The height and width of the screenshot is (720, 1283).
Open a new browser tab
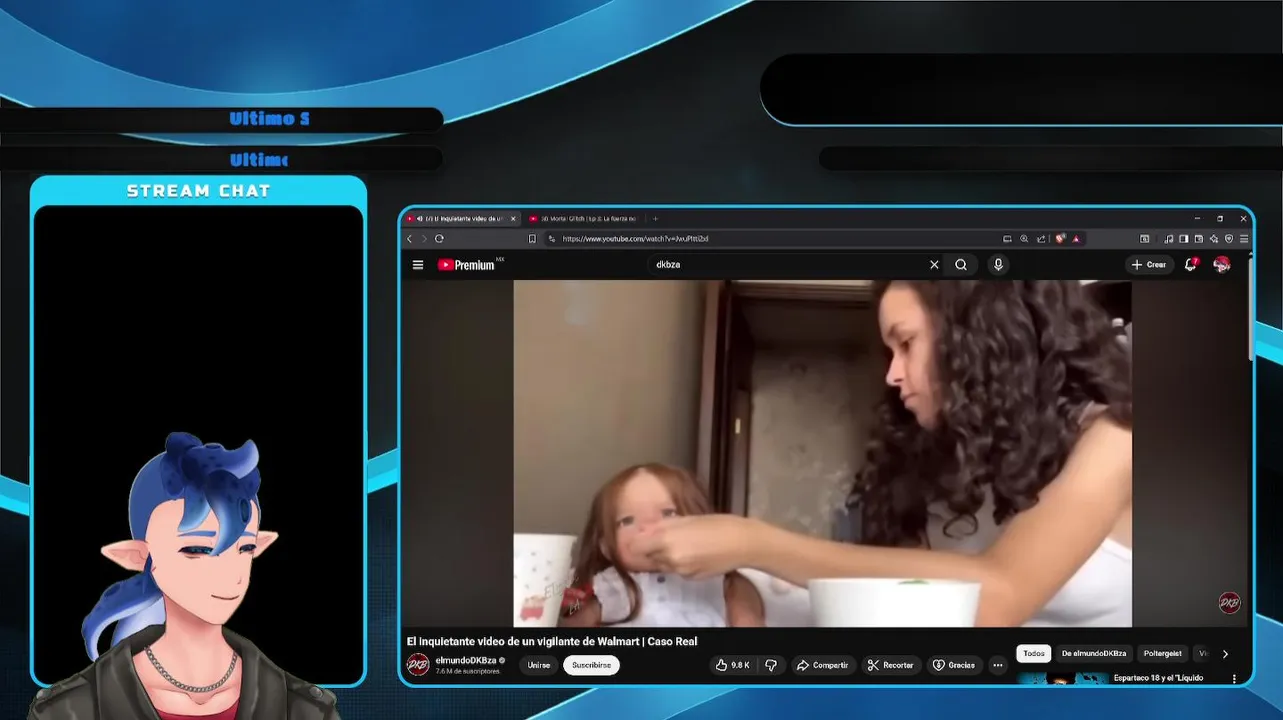[x=655, y=218]
